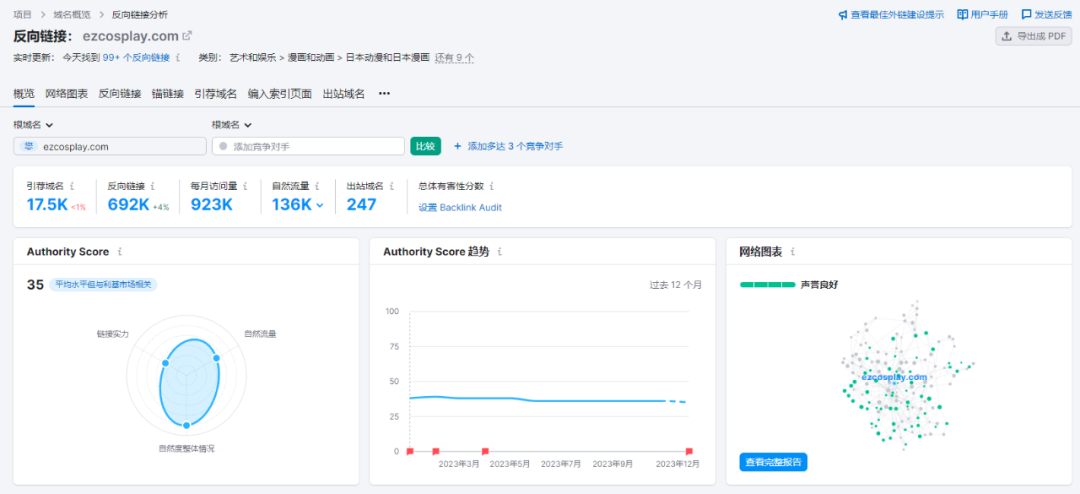1080x494 pixels.
Task: Click 添加竞争对手 input field
Action: pyautogui.click(x=308, y=146)
